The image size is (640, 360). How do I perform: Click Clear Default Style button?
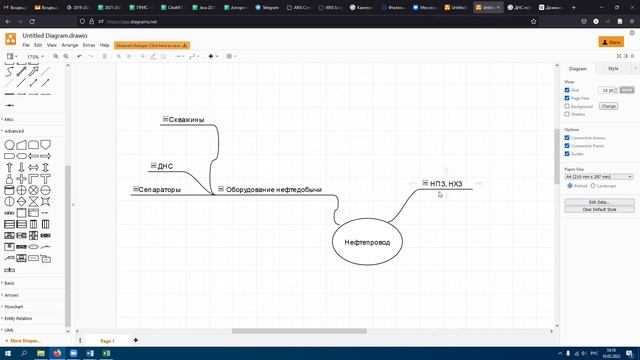[599, 209]
